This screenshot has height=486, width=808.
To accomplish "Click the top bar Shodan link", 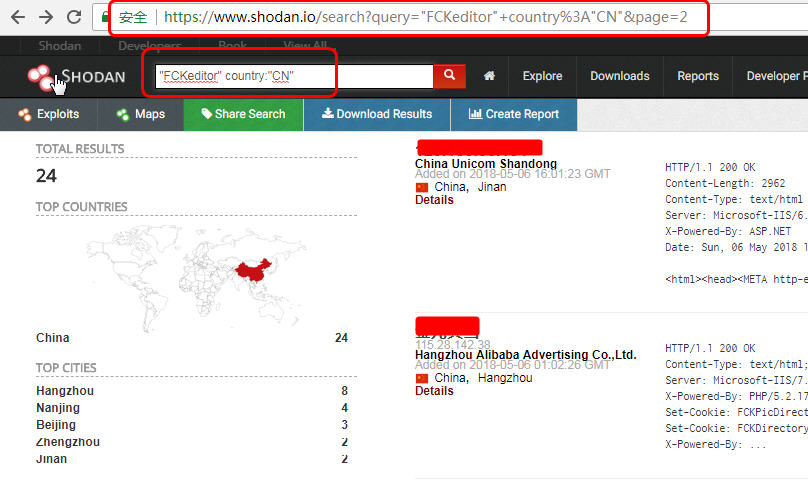I will (x=59, y=46).
